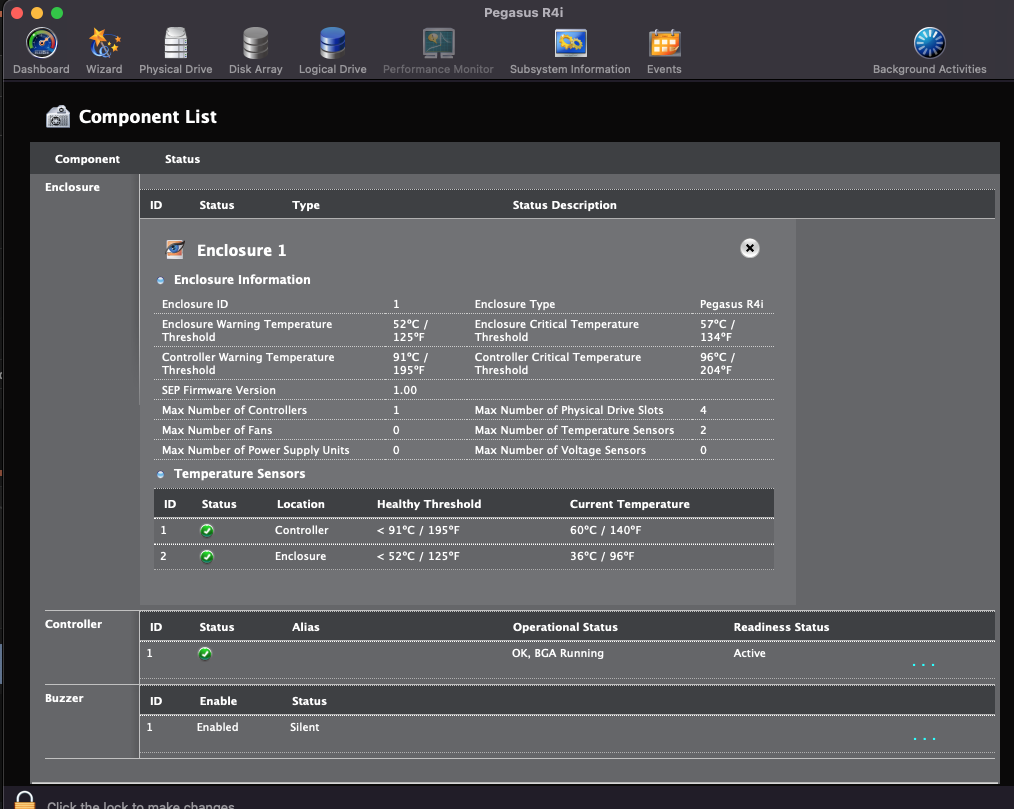Image resolution: width=1014 pixels, height=809 pixels.
Task: Click the Current Temperature column header
Action: click(629, 504)
